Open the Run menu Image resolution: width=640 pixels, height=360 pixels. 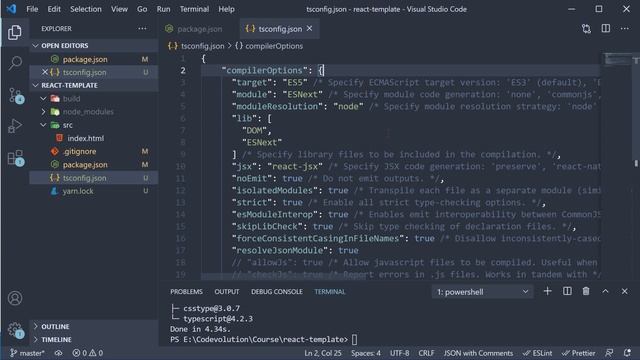[163, 9]
